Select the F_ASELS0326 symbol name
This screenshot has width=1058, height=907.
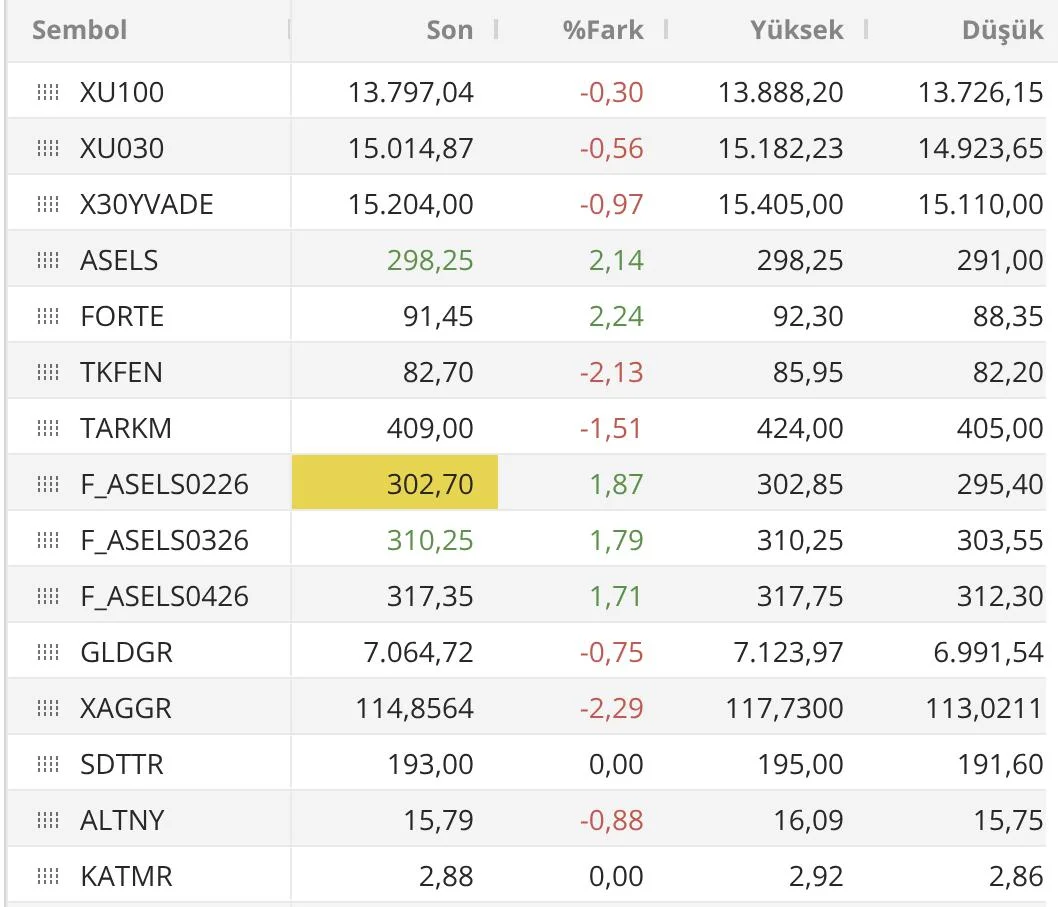(164, 541)
